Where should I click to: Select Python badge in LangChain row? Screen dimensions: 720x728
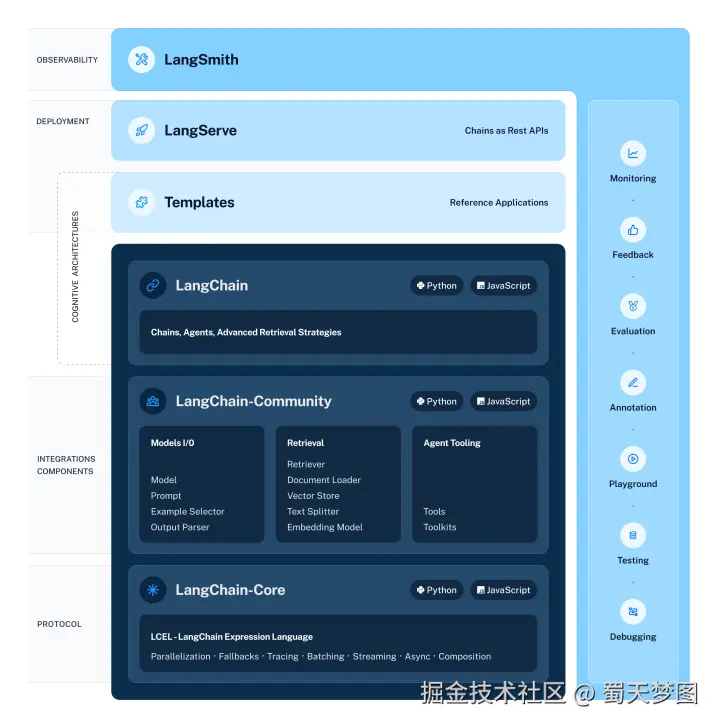pyautogui.click(x=436, y=286)
